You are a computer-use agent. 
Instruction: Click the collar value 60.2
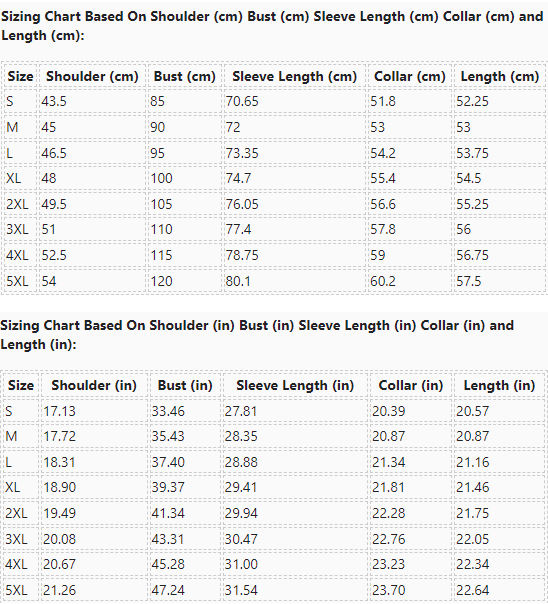(x=383, y=281)
